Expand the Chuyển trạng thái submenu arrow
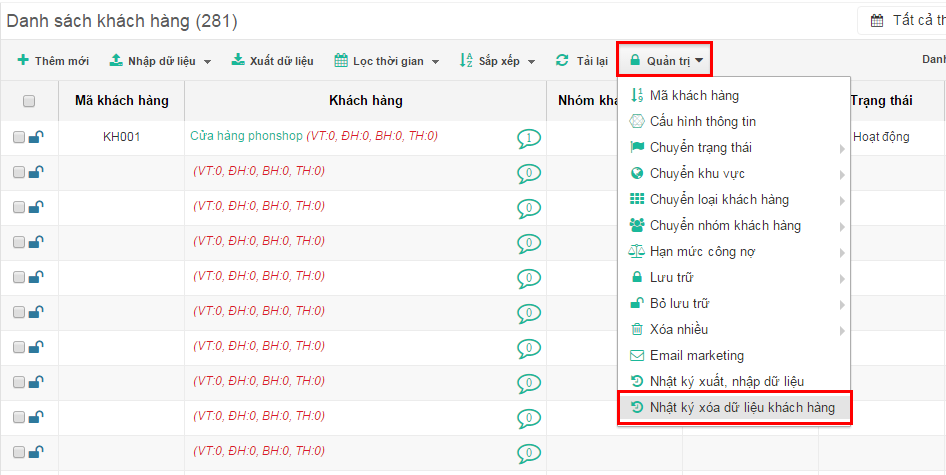 pyautogui.click(x=842, y=148)
